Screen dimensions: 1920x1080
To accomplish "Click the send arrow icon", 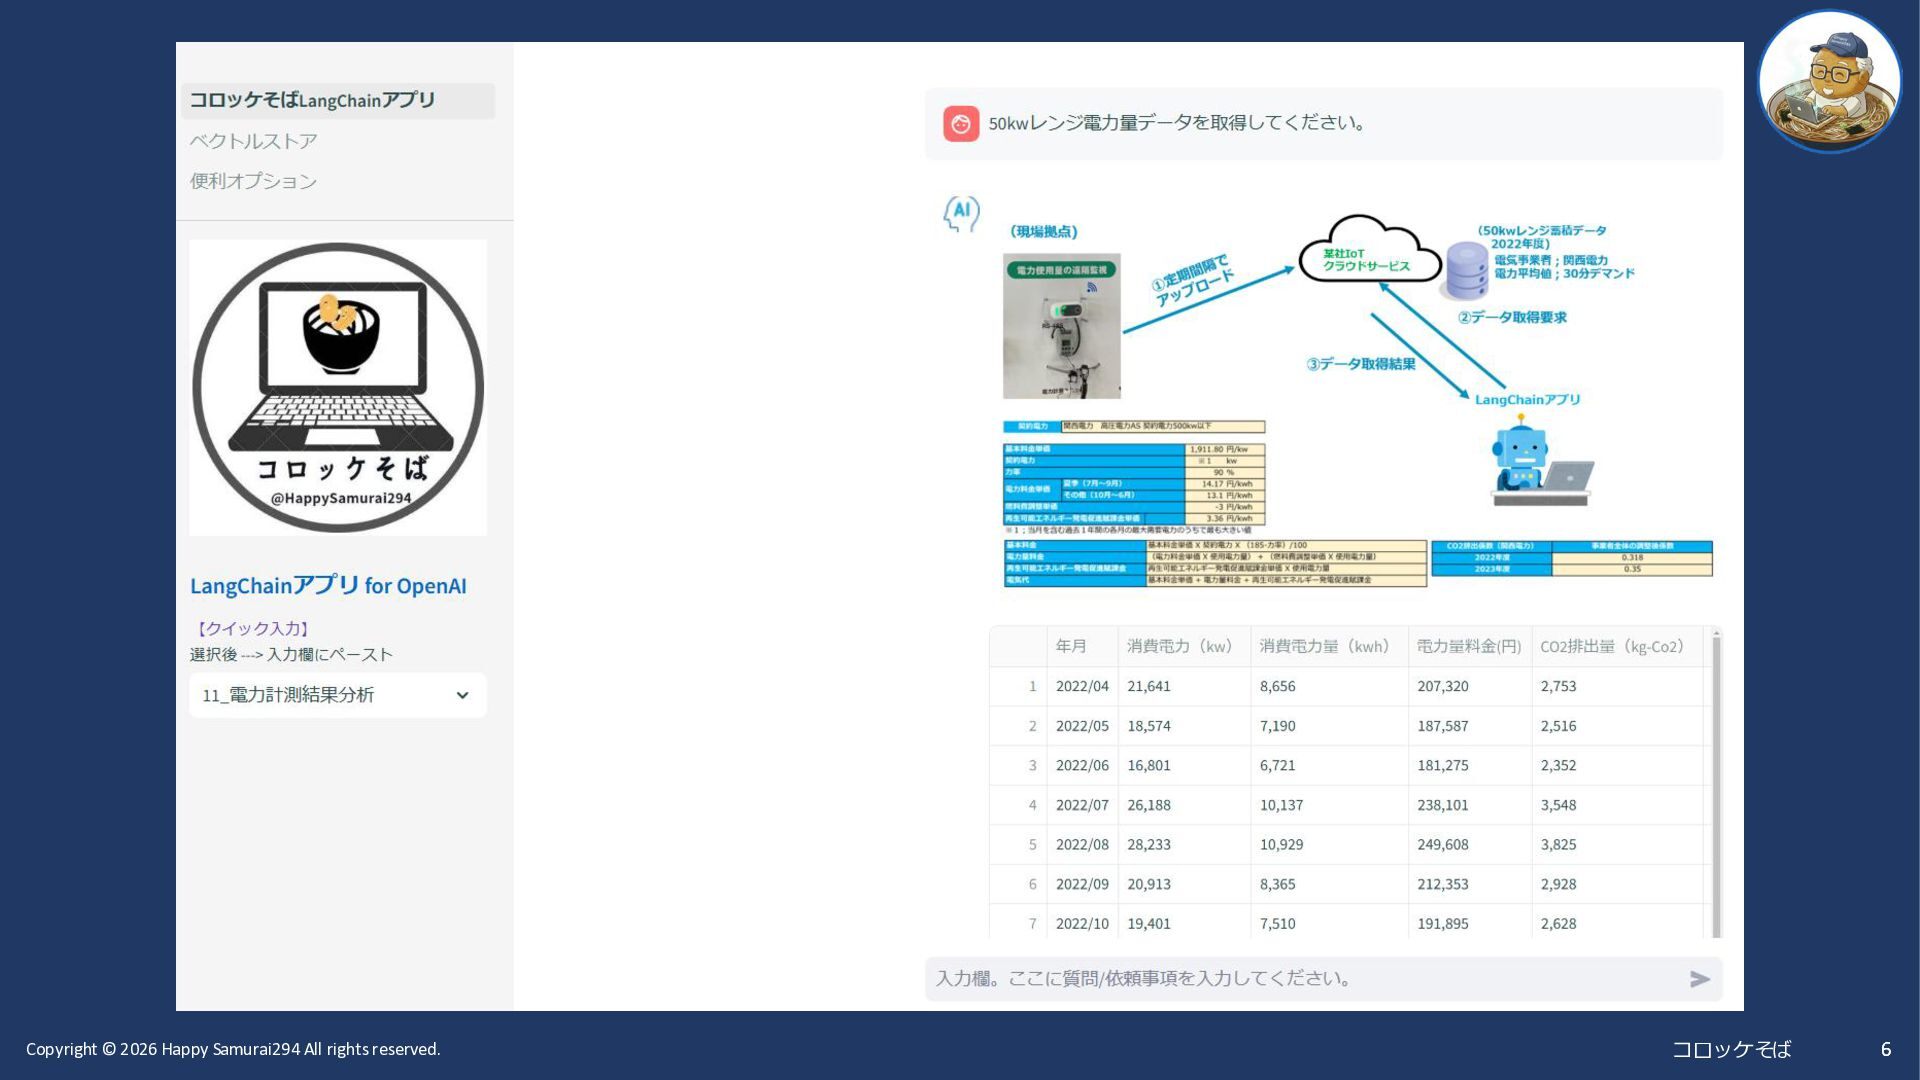I will 1699,979.
